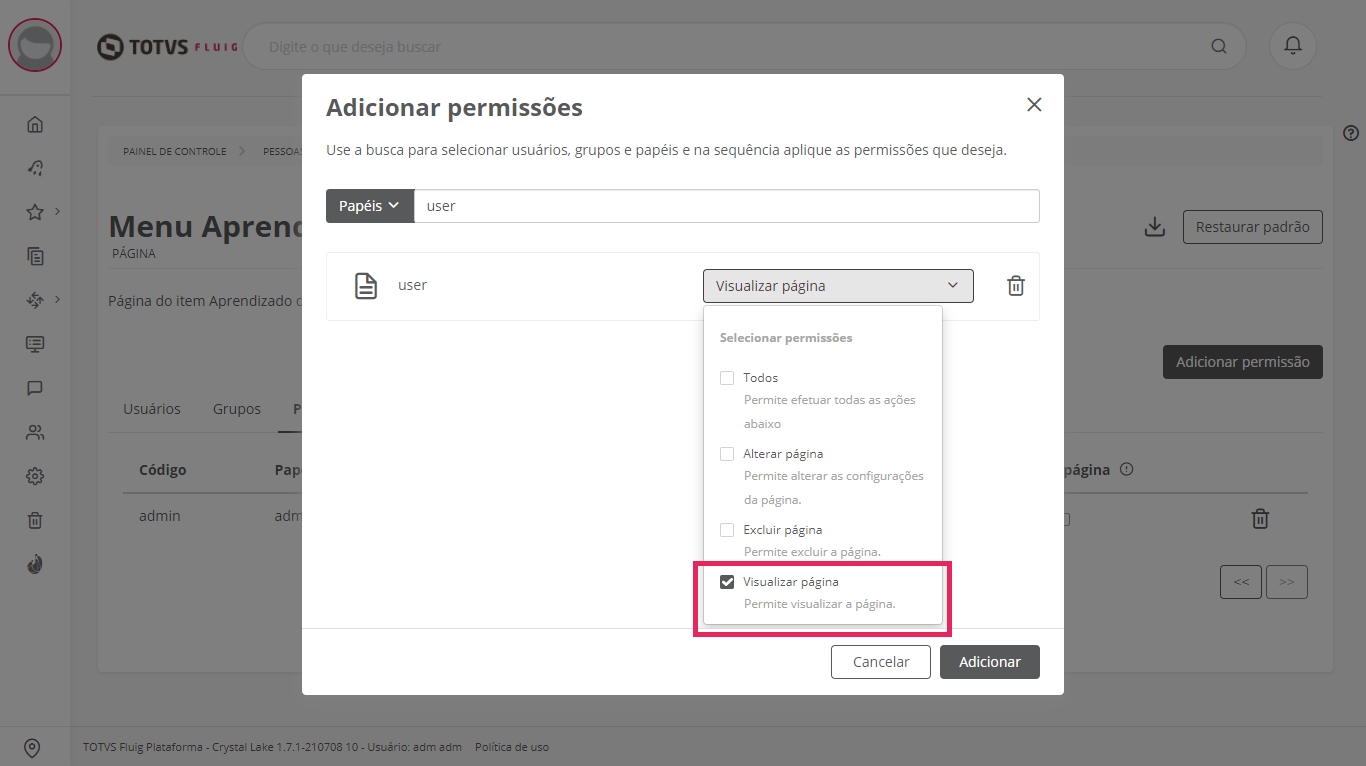Check the Alterar página permission
The image size is (1366, 766).
pos(727,454)
